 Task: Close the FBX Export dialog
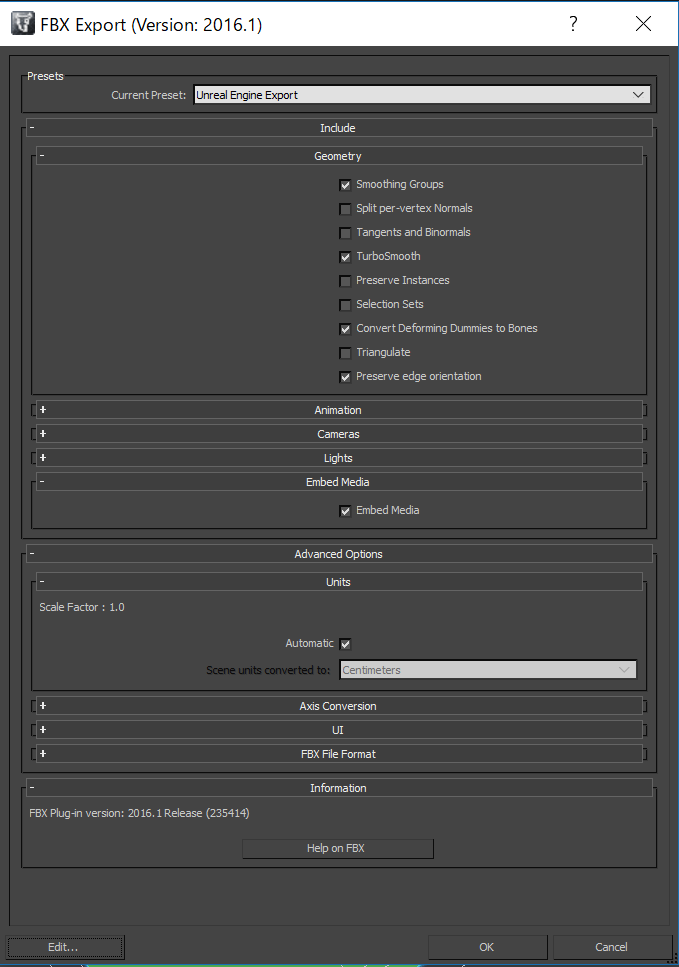[x=643, y=24]
